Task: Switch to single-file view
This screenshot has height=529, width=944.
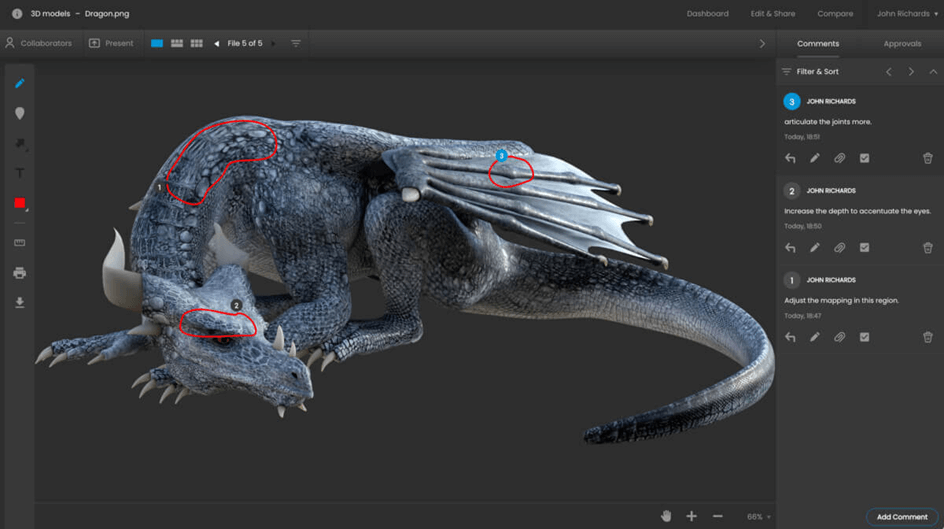Action: [x=157, y=43]
